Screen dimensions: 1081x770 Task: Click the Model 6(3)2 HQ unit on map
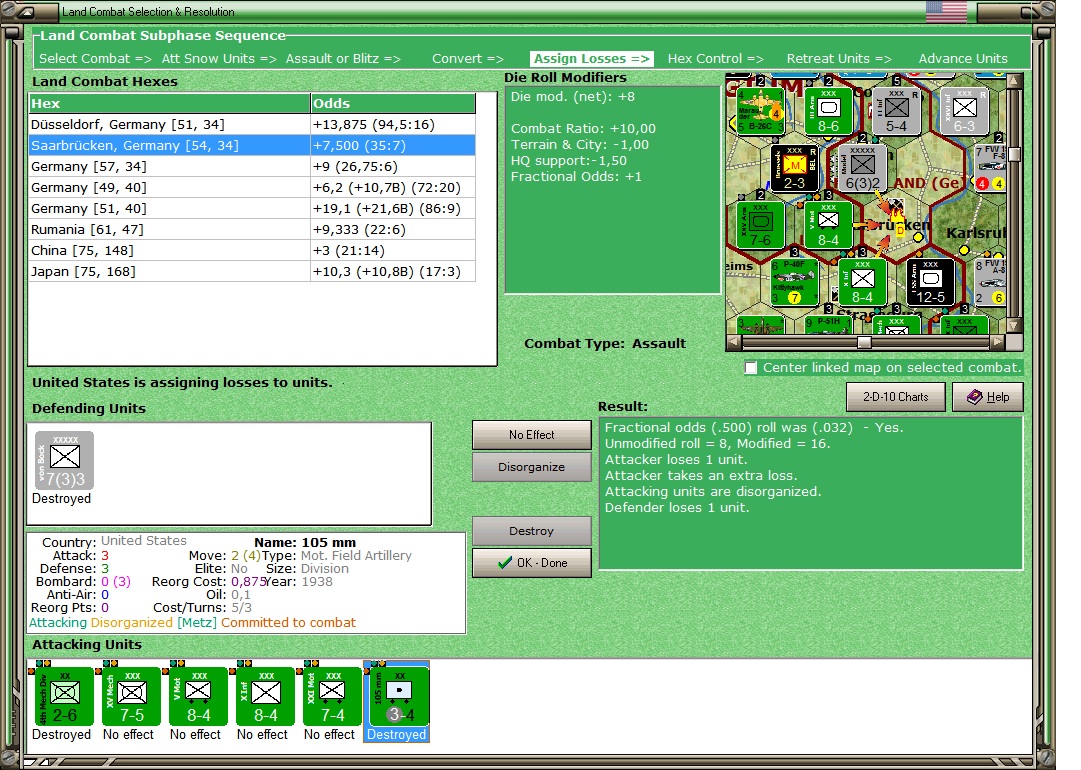pos(862,168)
